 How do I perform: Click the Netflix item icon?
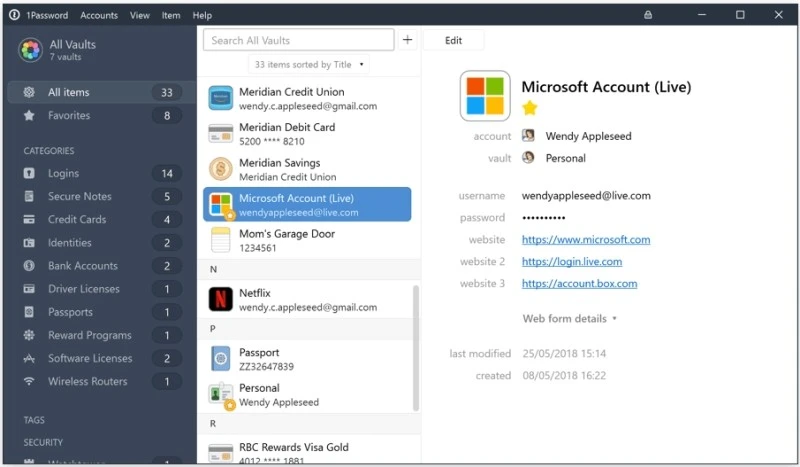(221, 299)
